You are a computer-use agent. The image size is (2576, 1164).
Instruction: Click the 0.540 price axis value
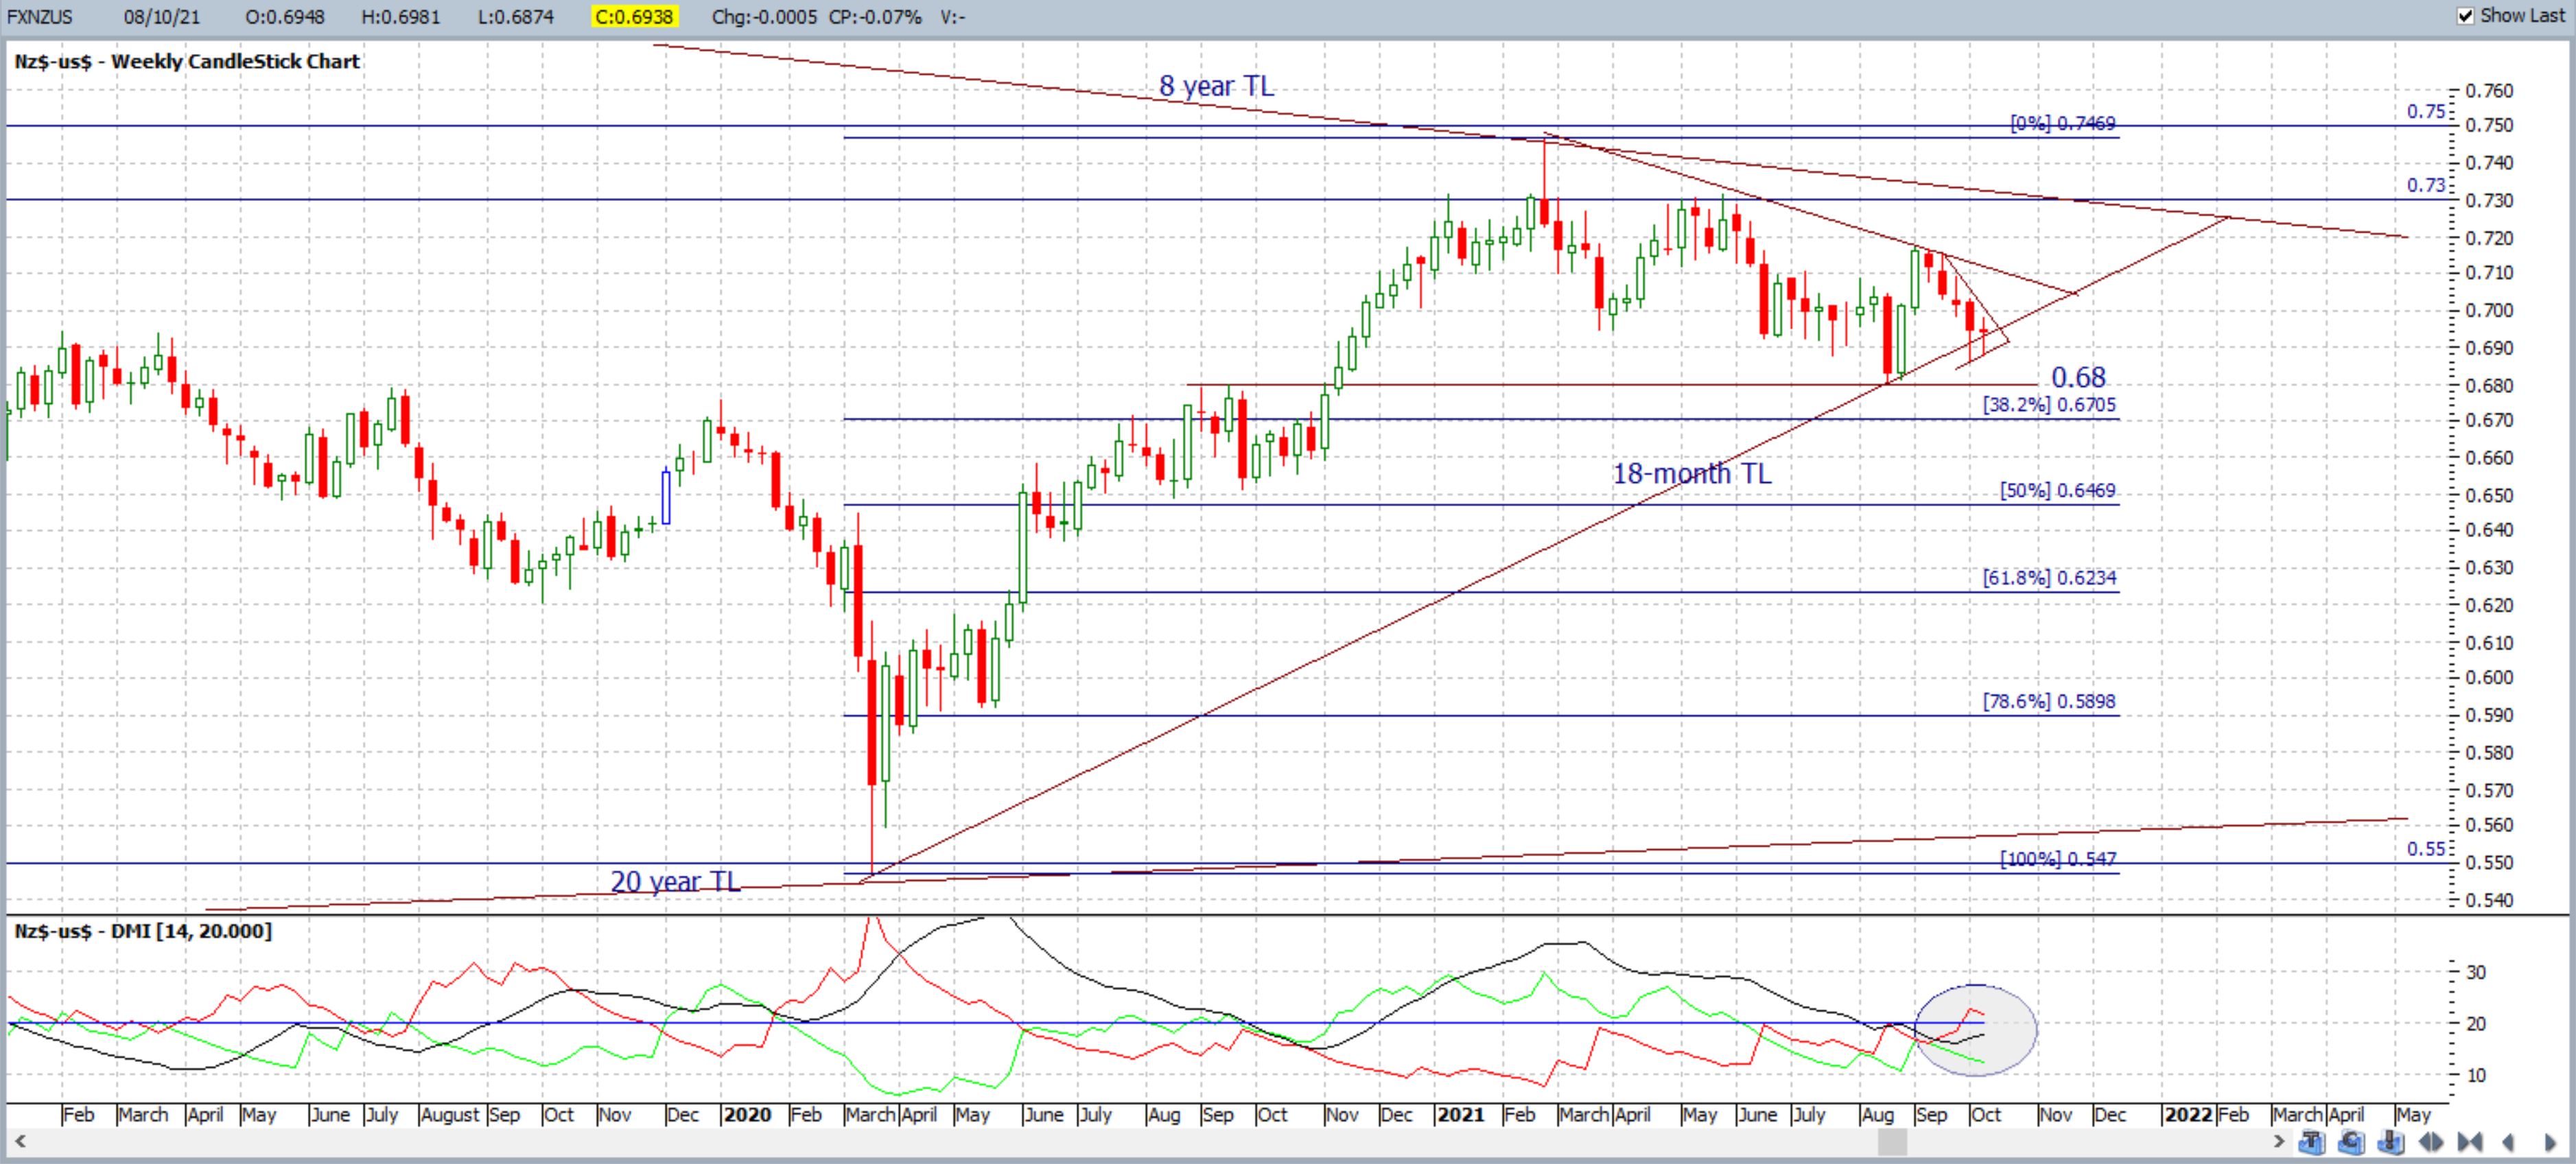tap(2489, 899)
